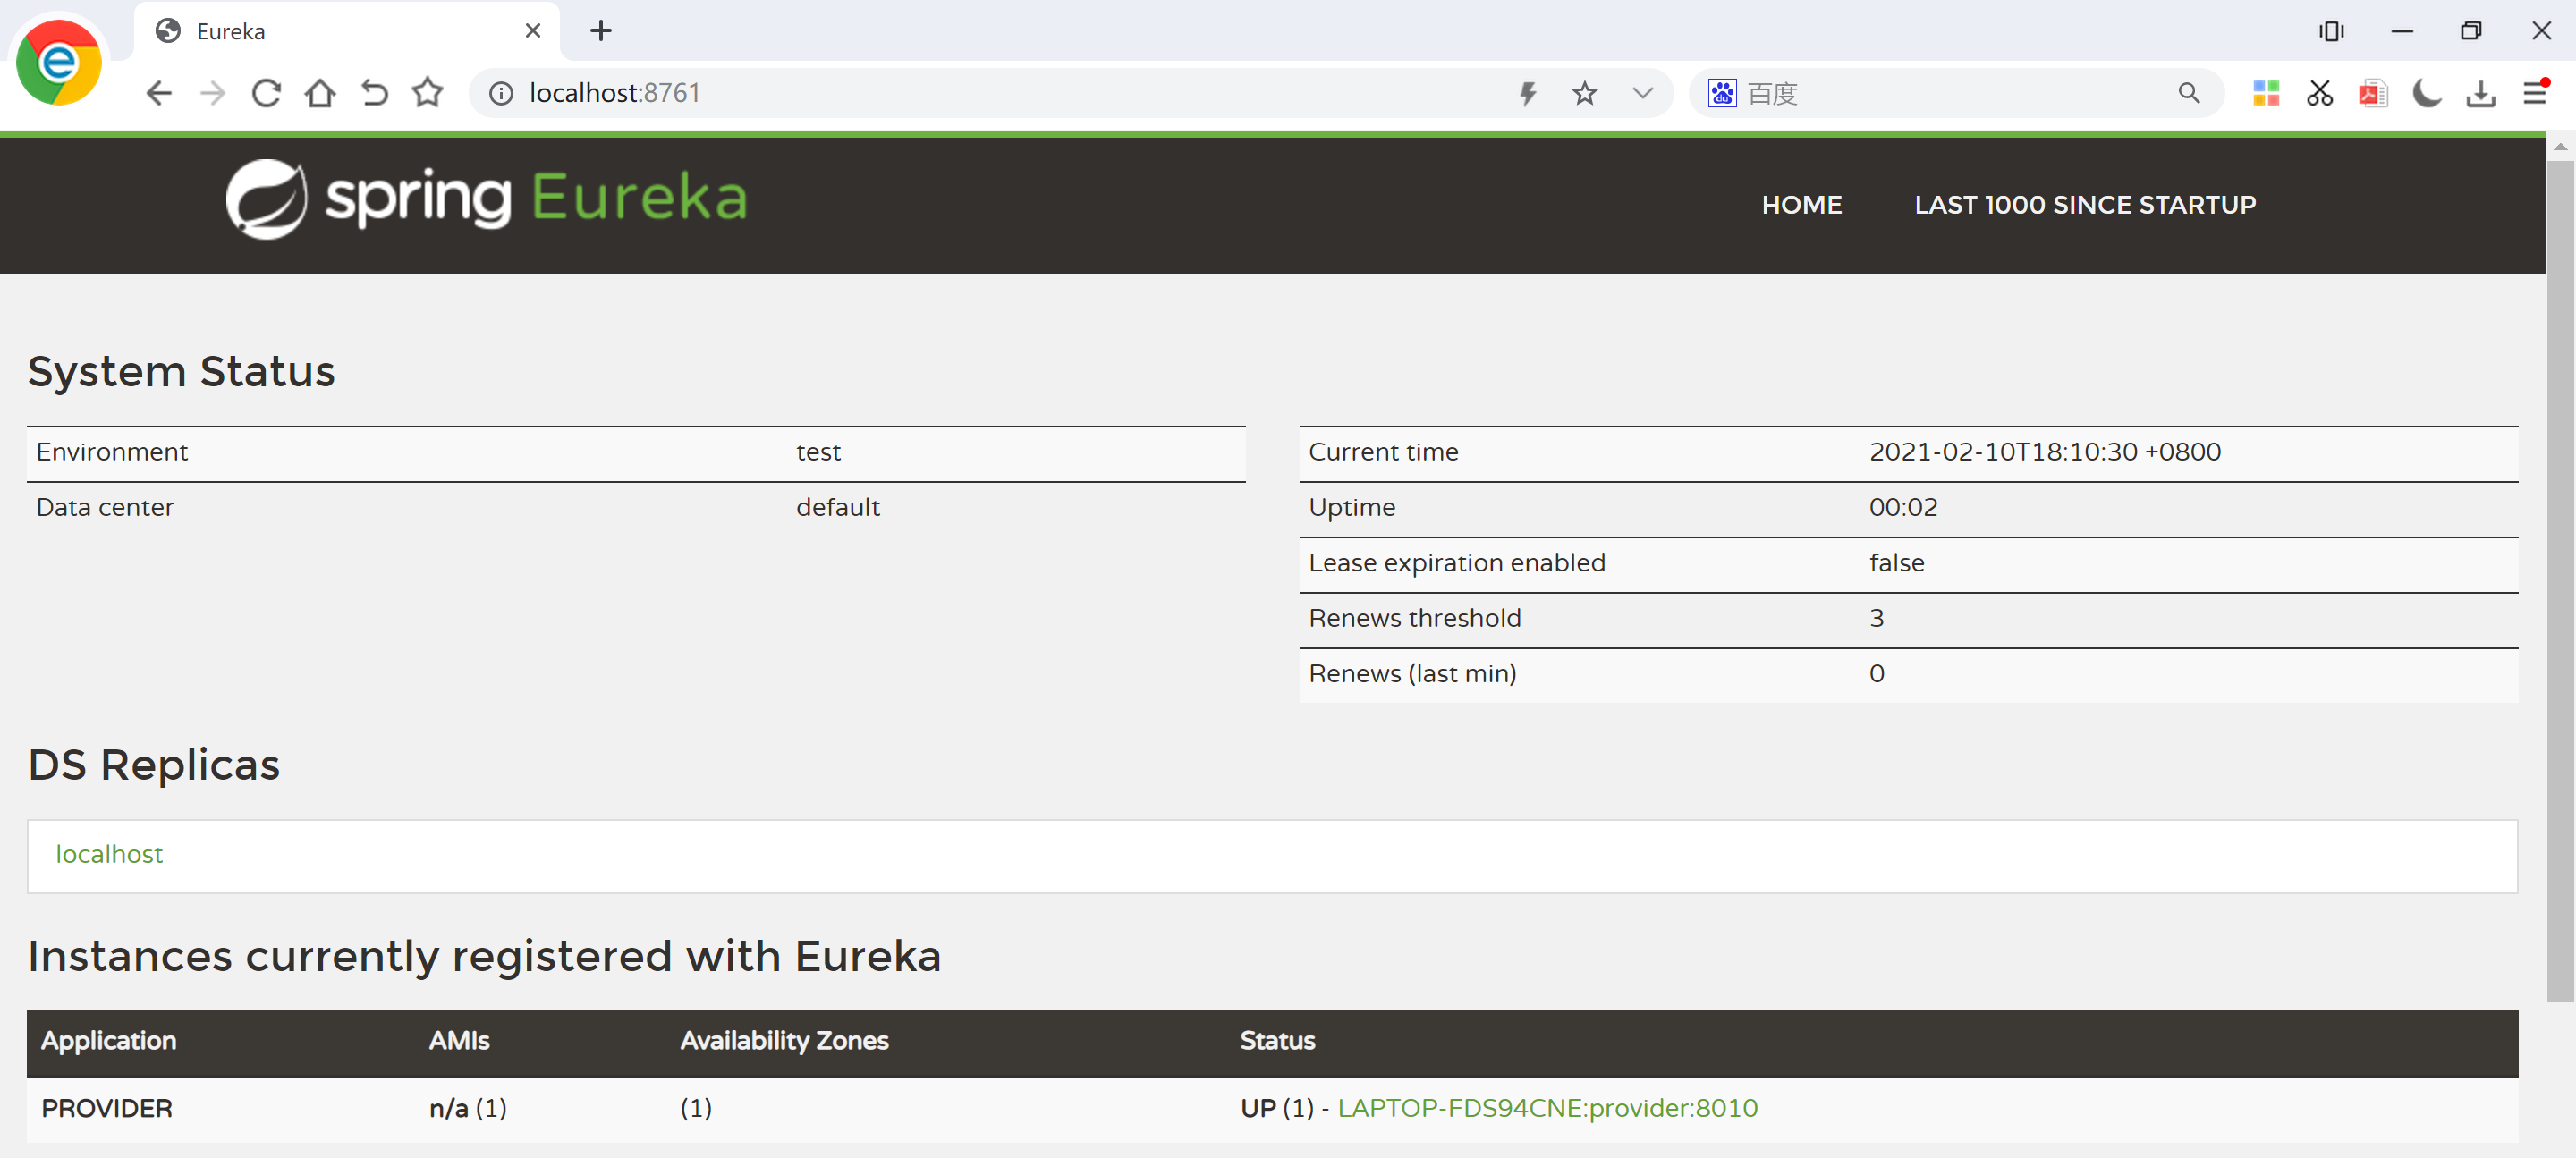2576x1158 pixels.
Task: Focus the Baidu search input box
Action: pos(1955,93)
